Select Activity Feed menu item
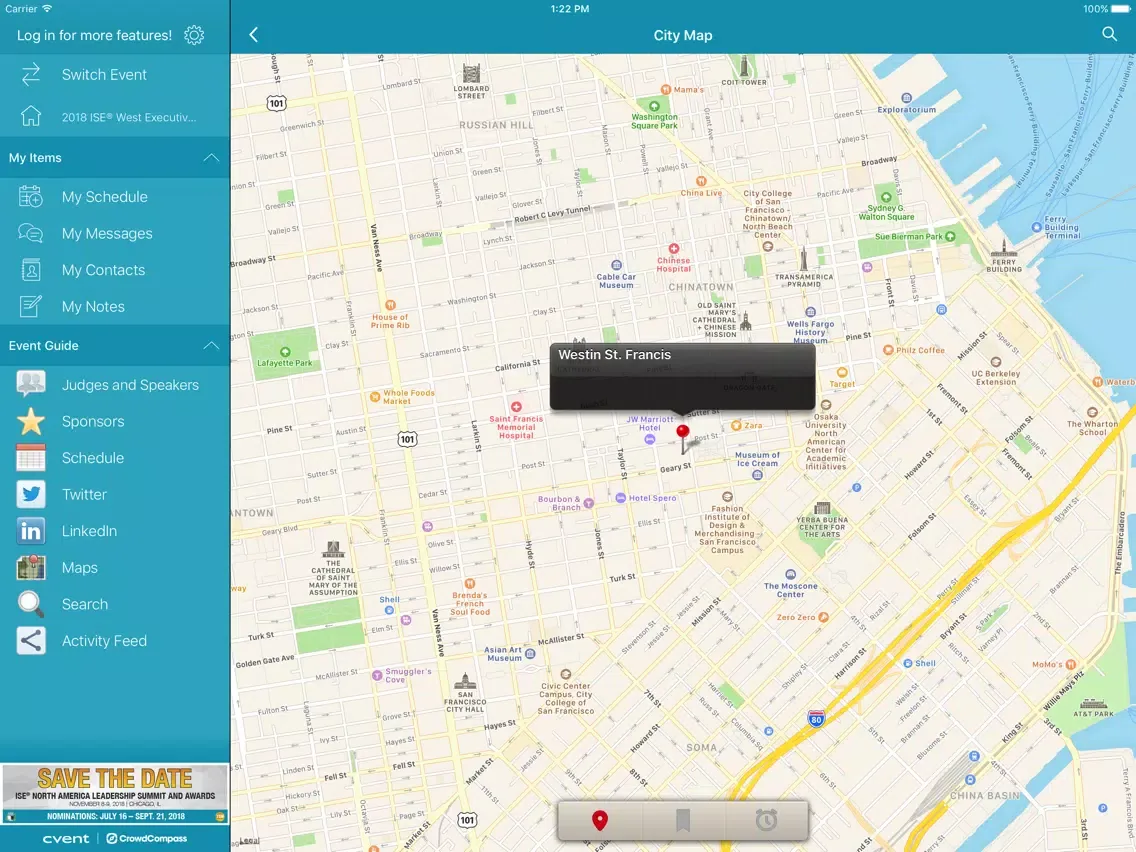 pos(114,641)
